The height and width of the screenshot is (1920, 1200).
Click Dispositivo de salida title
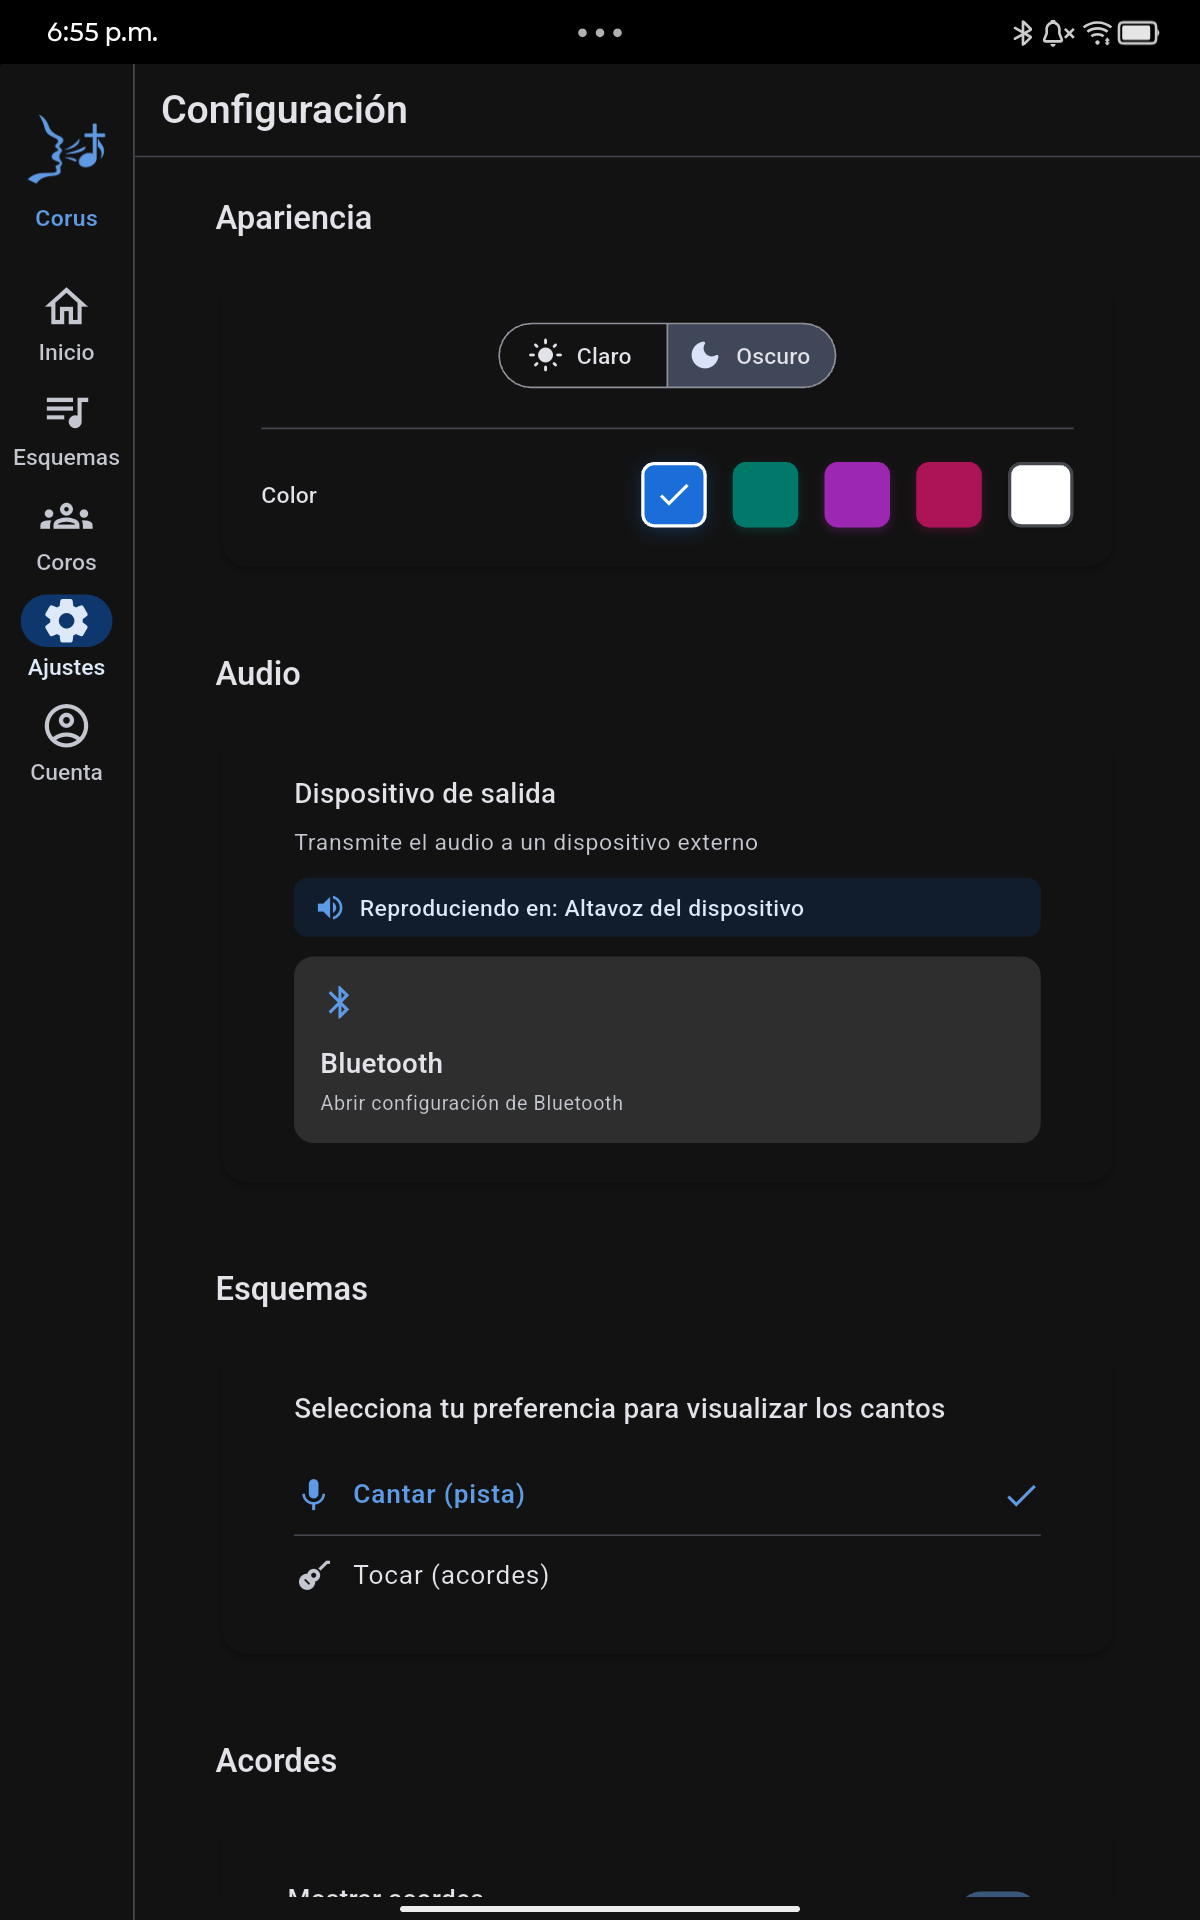(424, 794)
